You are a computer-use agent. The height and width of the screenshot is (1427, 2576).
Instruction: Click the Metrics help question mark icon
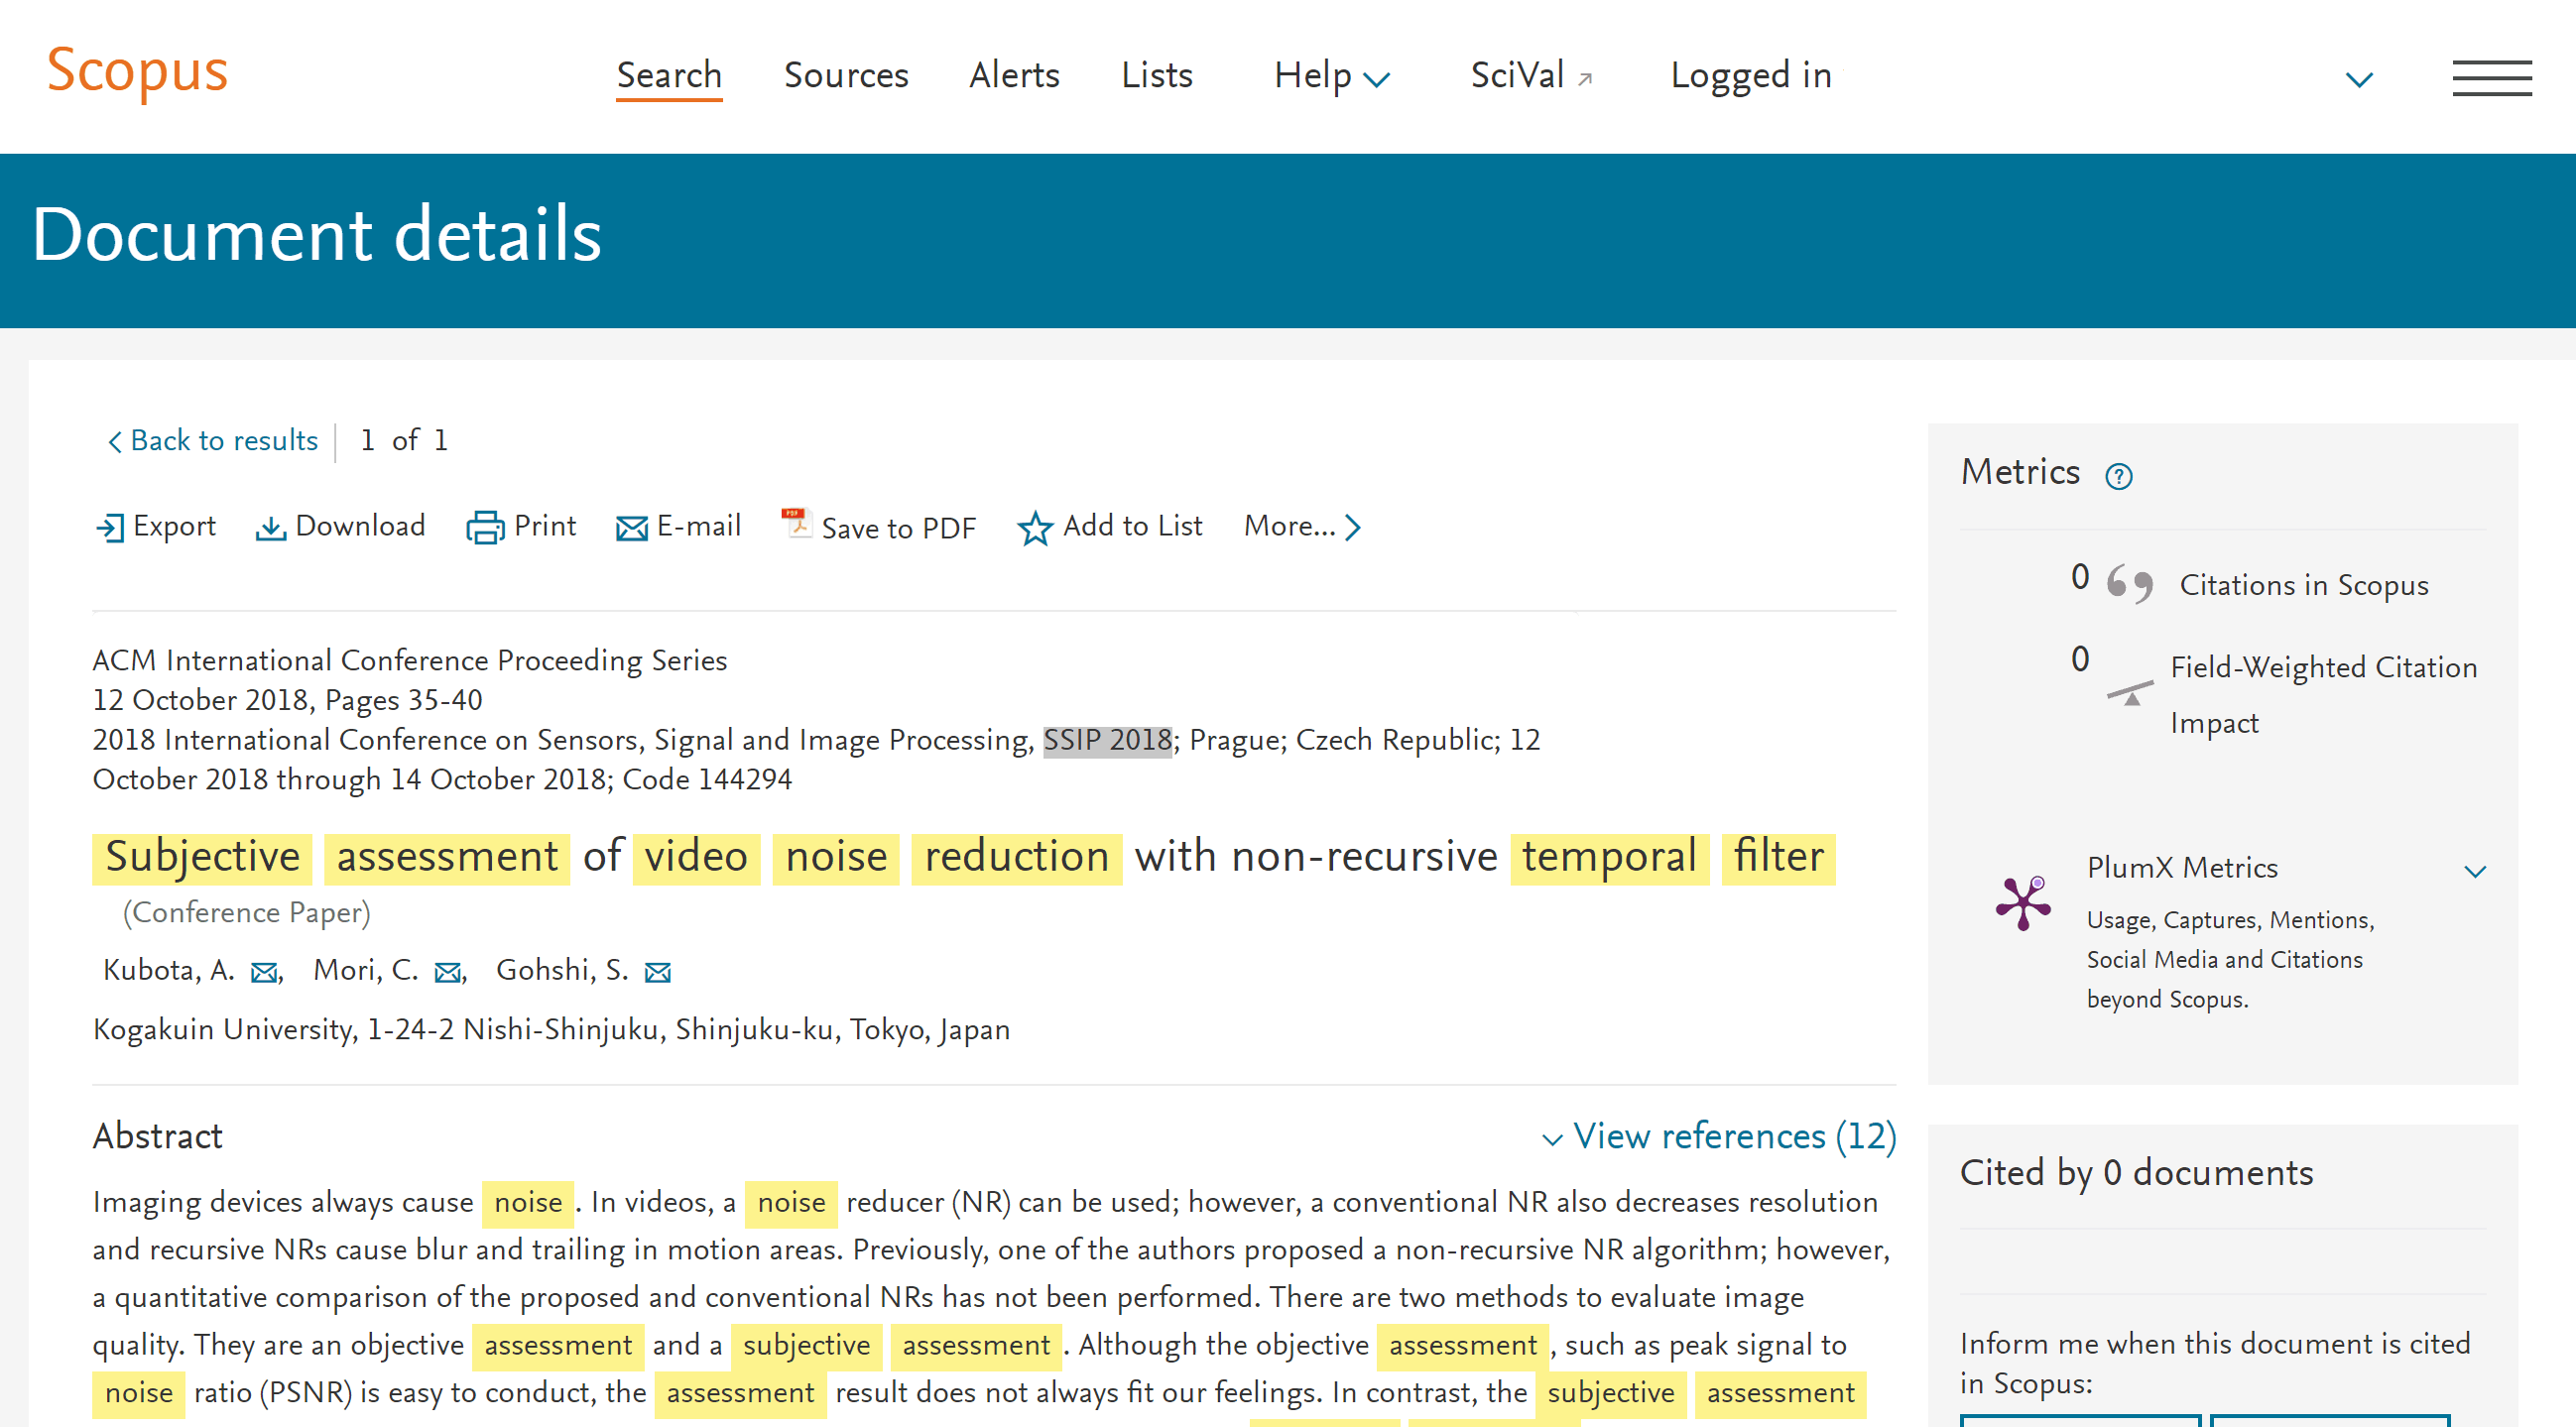point(2118,476)
